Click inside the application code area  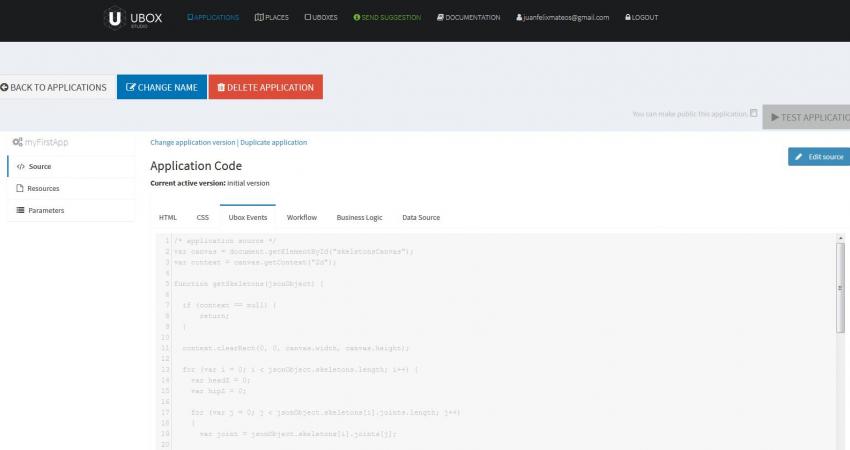pos(499,342)
